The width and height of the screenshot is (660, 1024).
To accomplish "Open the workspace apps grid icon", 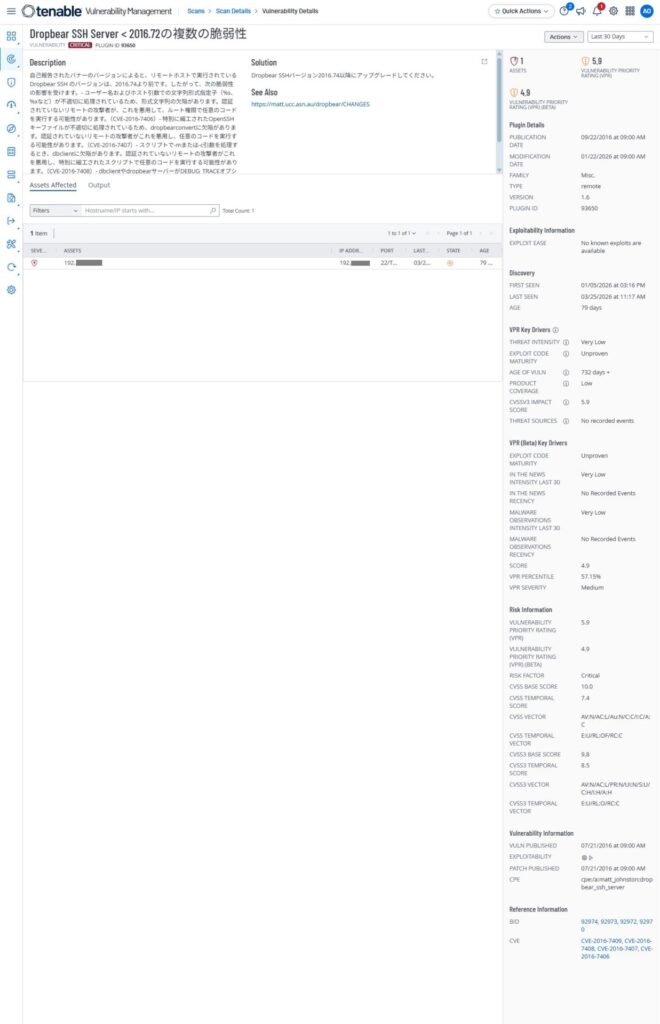I will (630, 11).
